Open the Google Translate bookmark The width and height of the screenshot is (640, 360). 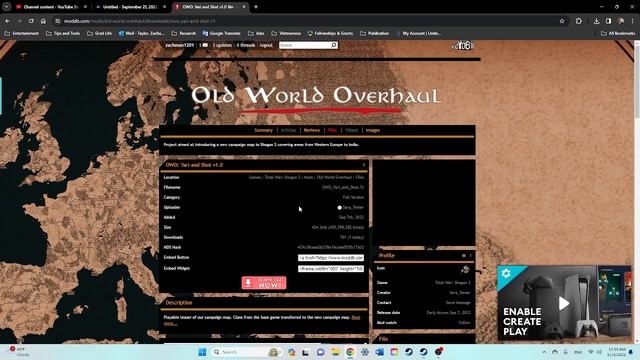pos(222,33)
